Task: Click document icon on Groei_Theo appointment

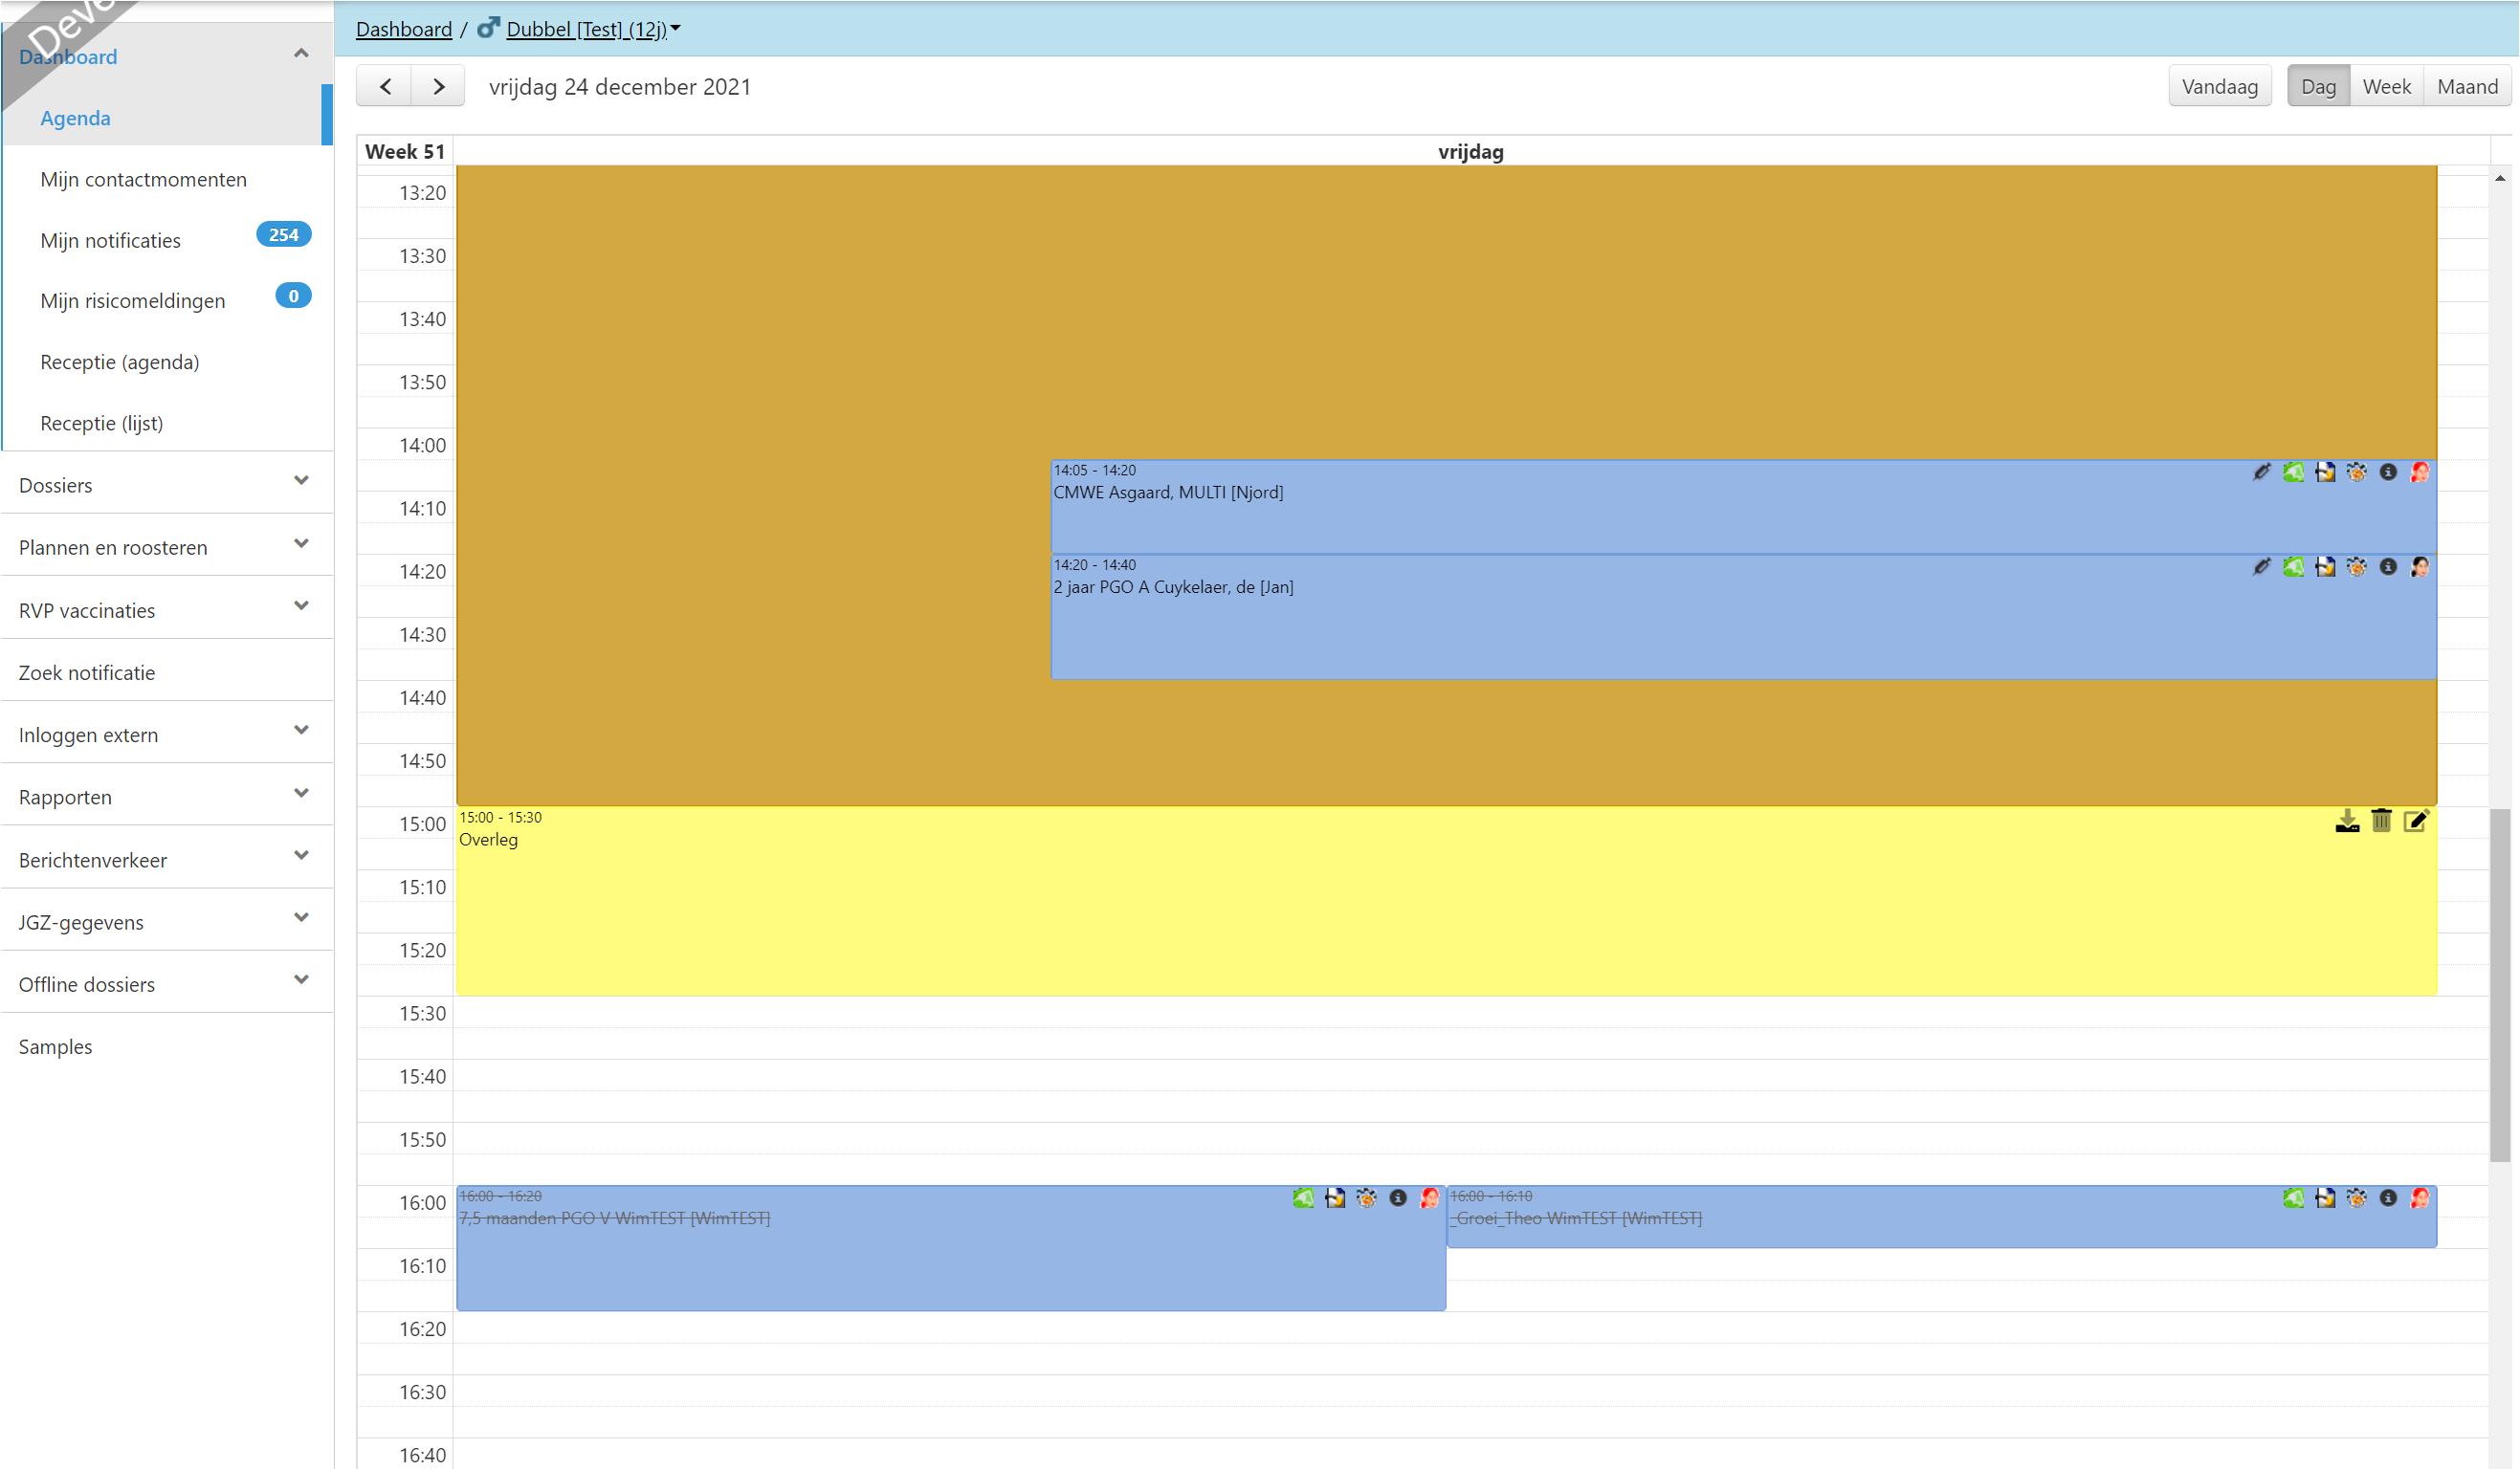Action: pos(2325,1198)
